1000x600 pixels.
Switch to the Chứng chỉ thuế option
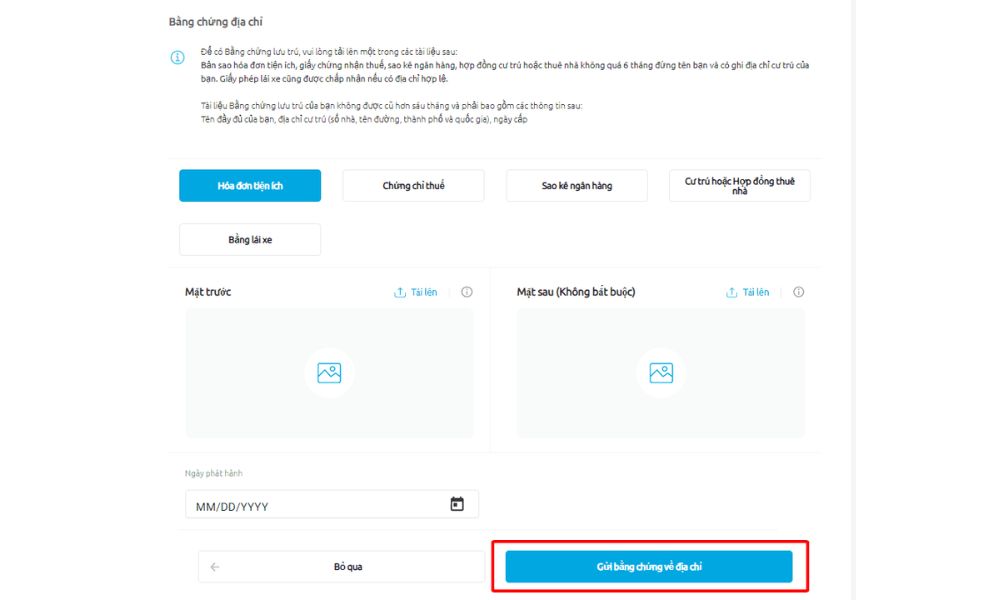coord(413,186)
